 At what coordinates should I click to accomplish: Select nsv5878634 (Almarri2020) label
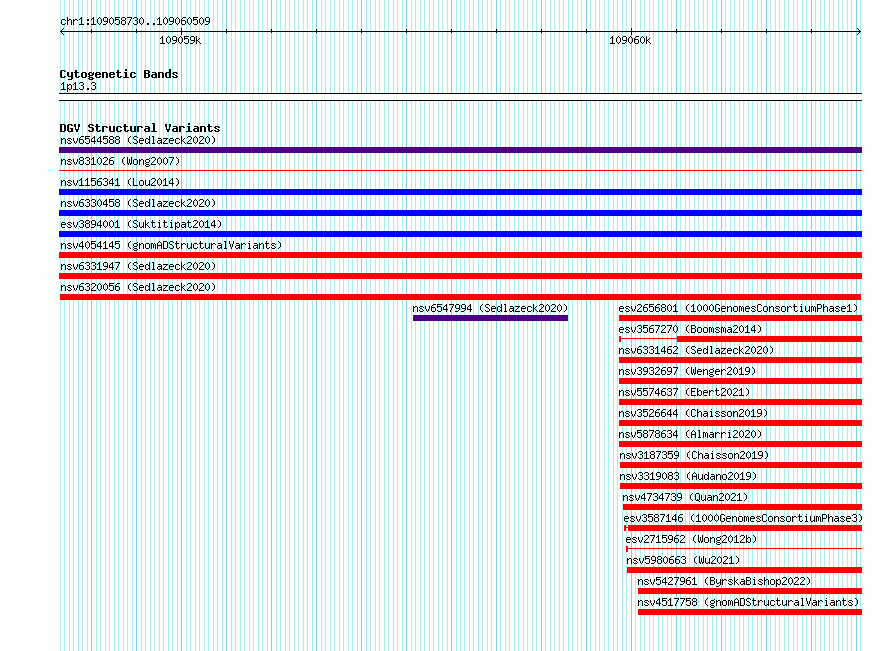click(690, 434)
